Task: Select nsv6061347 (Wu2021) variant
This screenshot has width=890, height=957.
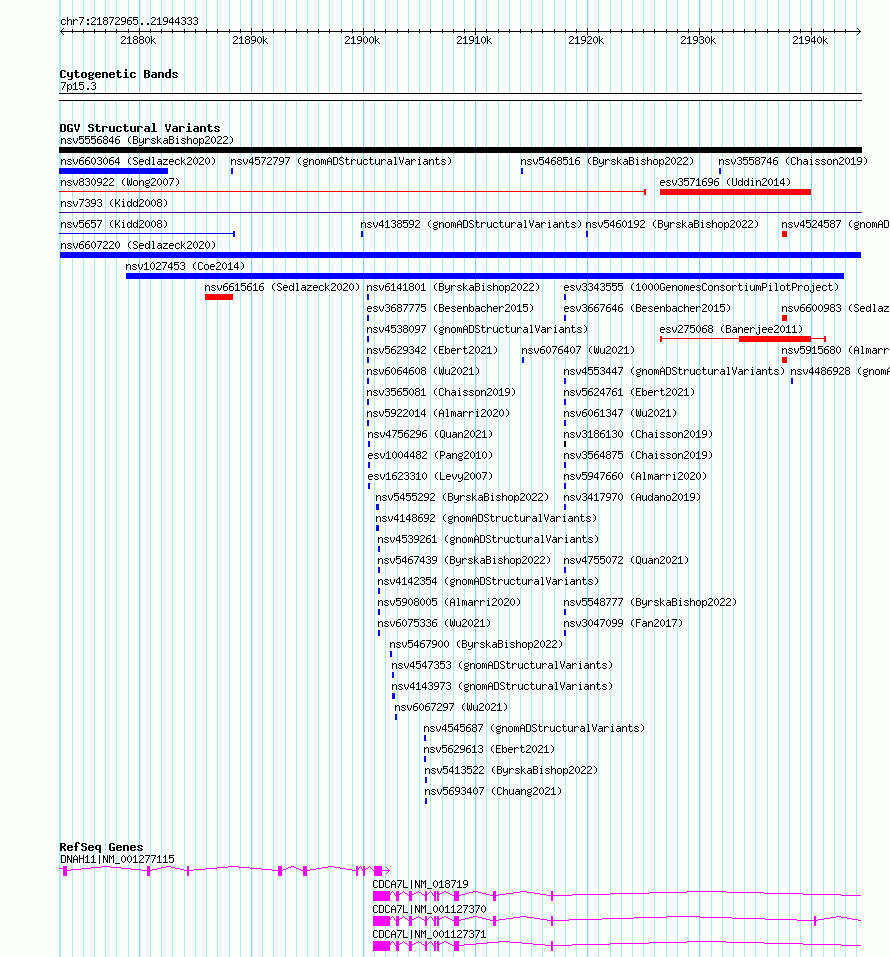Action: coord(621,413)
